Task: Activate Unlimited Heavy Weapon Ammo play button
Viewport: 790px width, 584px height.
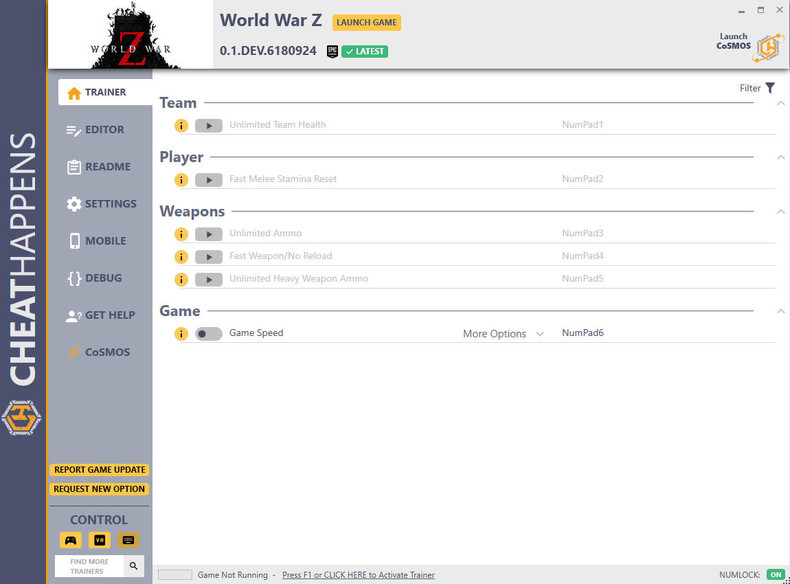Action: pyautogui.click(x=209, y=280)
